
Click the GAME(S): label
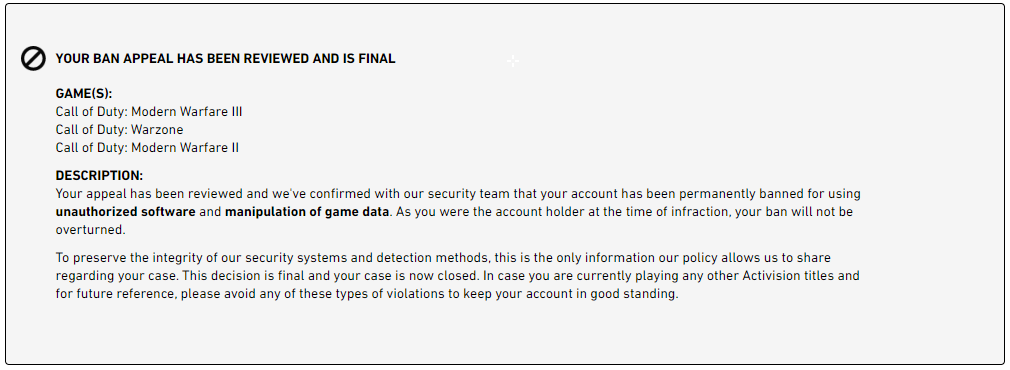point(84,94)
